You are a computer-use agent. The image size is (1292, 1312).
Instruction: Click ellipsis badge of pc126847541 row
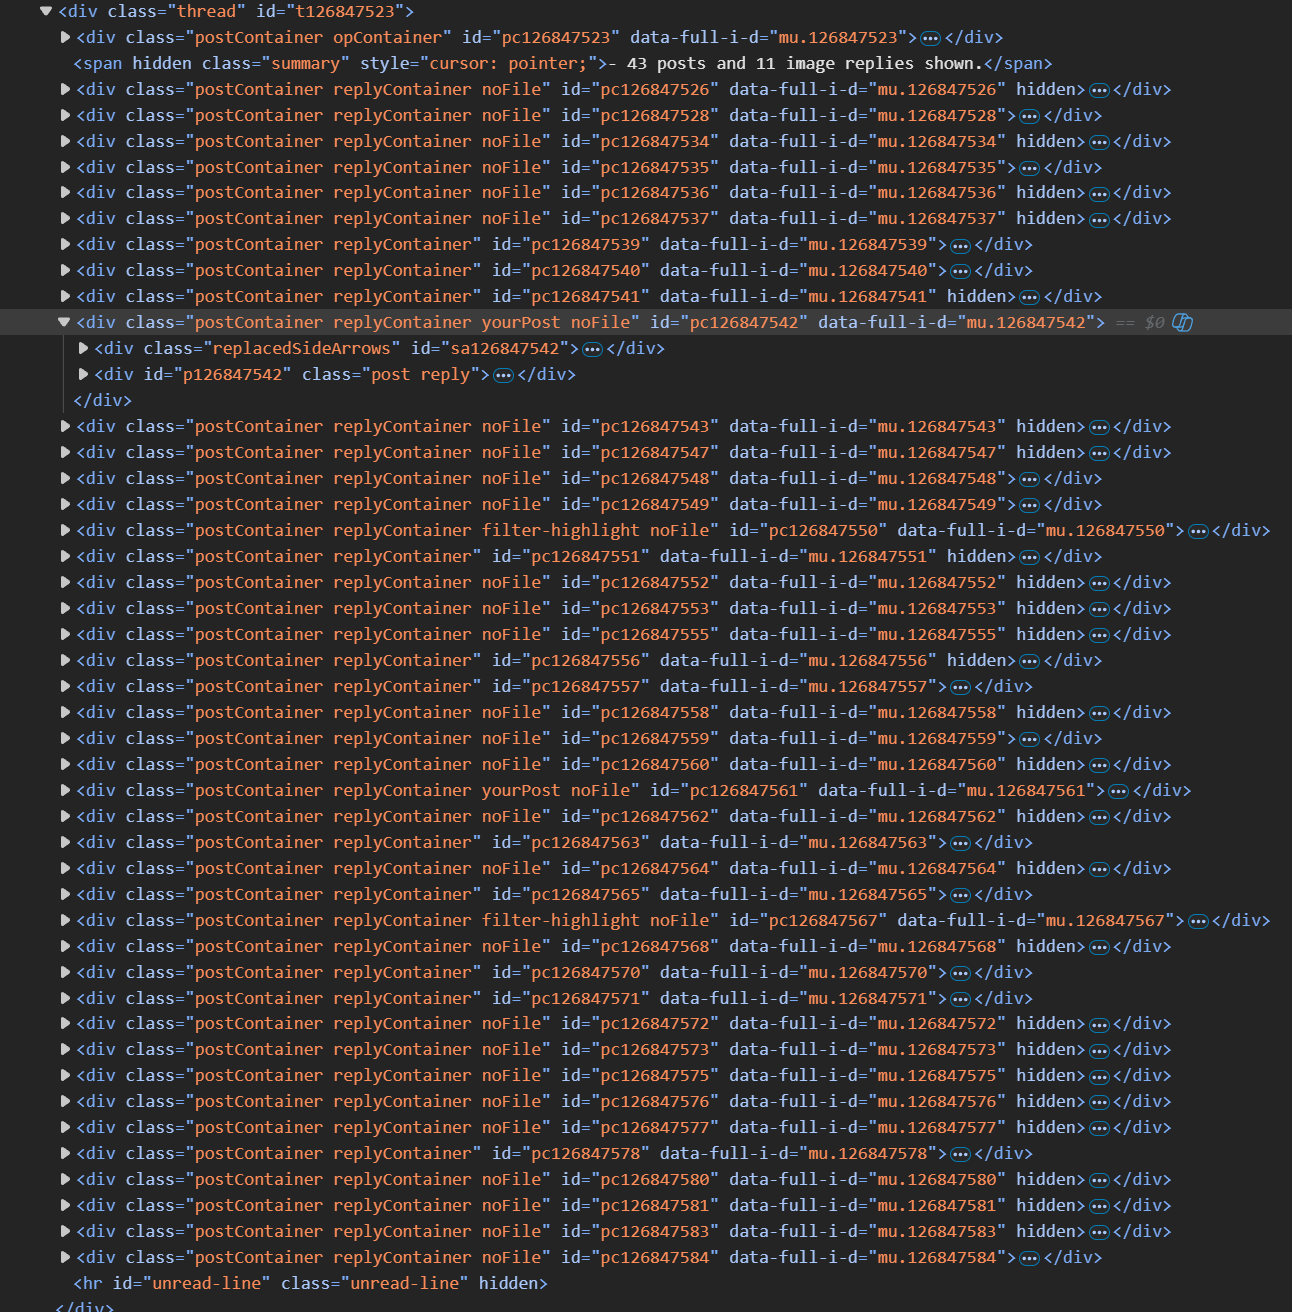1029,297
